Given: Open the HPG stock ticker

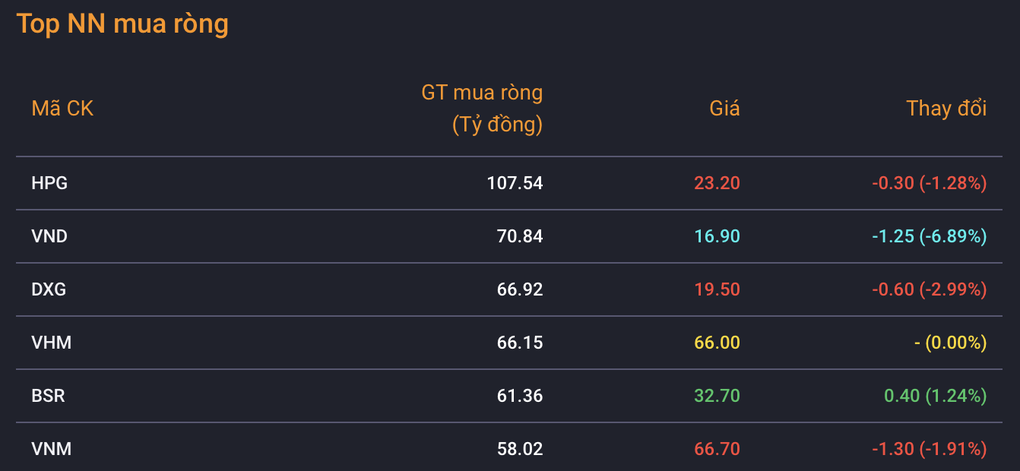Looking at the screenshot, I should pyautogui.click(x=49, y=183).
